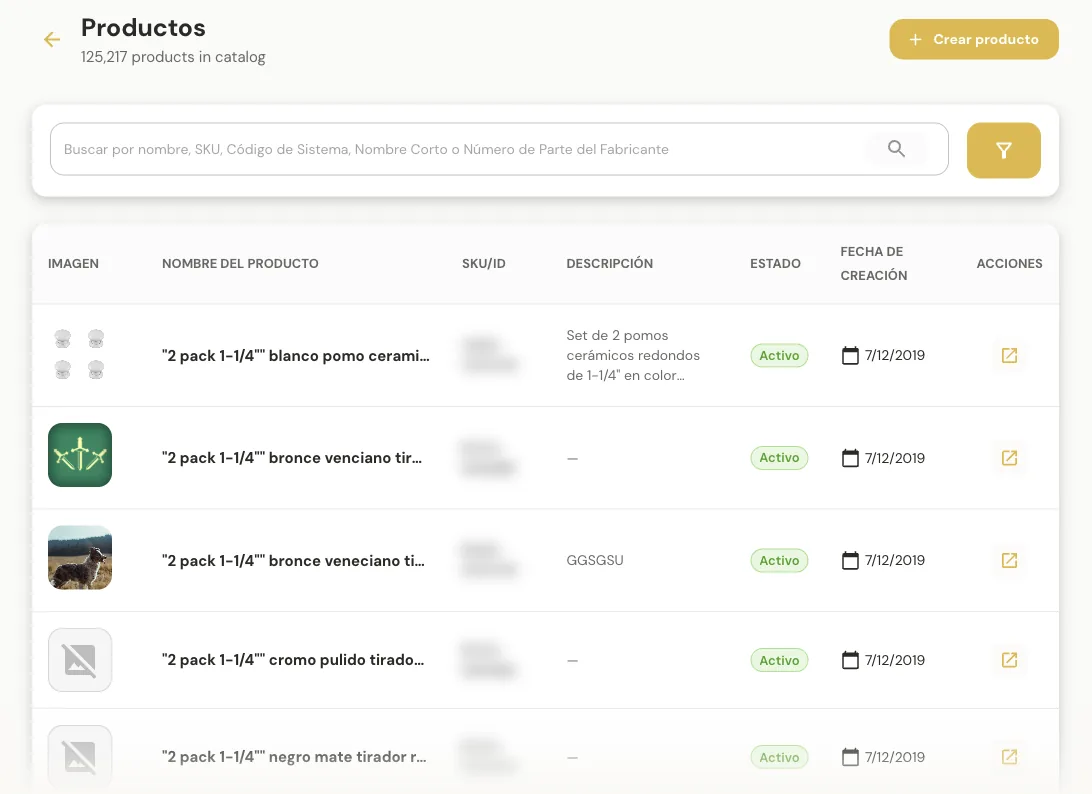Click calendar icon in negro mate row
The height and width of the screenshot is (794, 1092).
pos(850,756)
